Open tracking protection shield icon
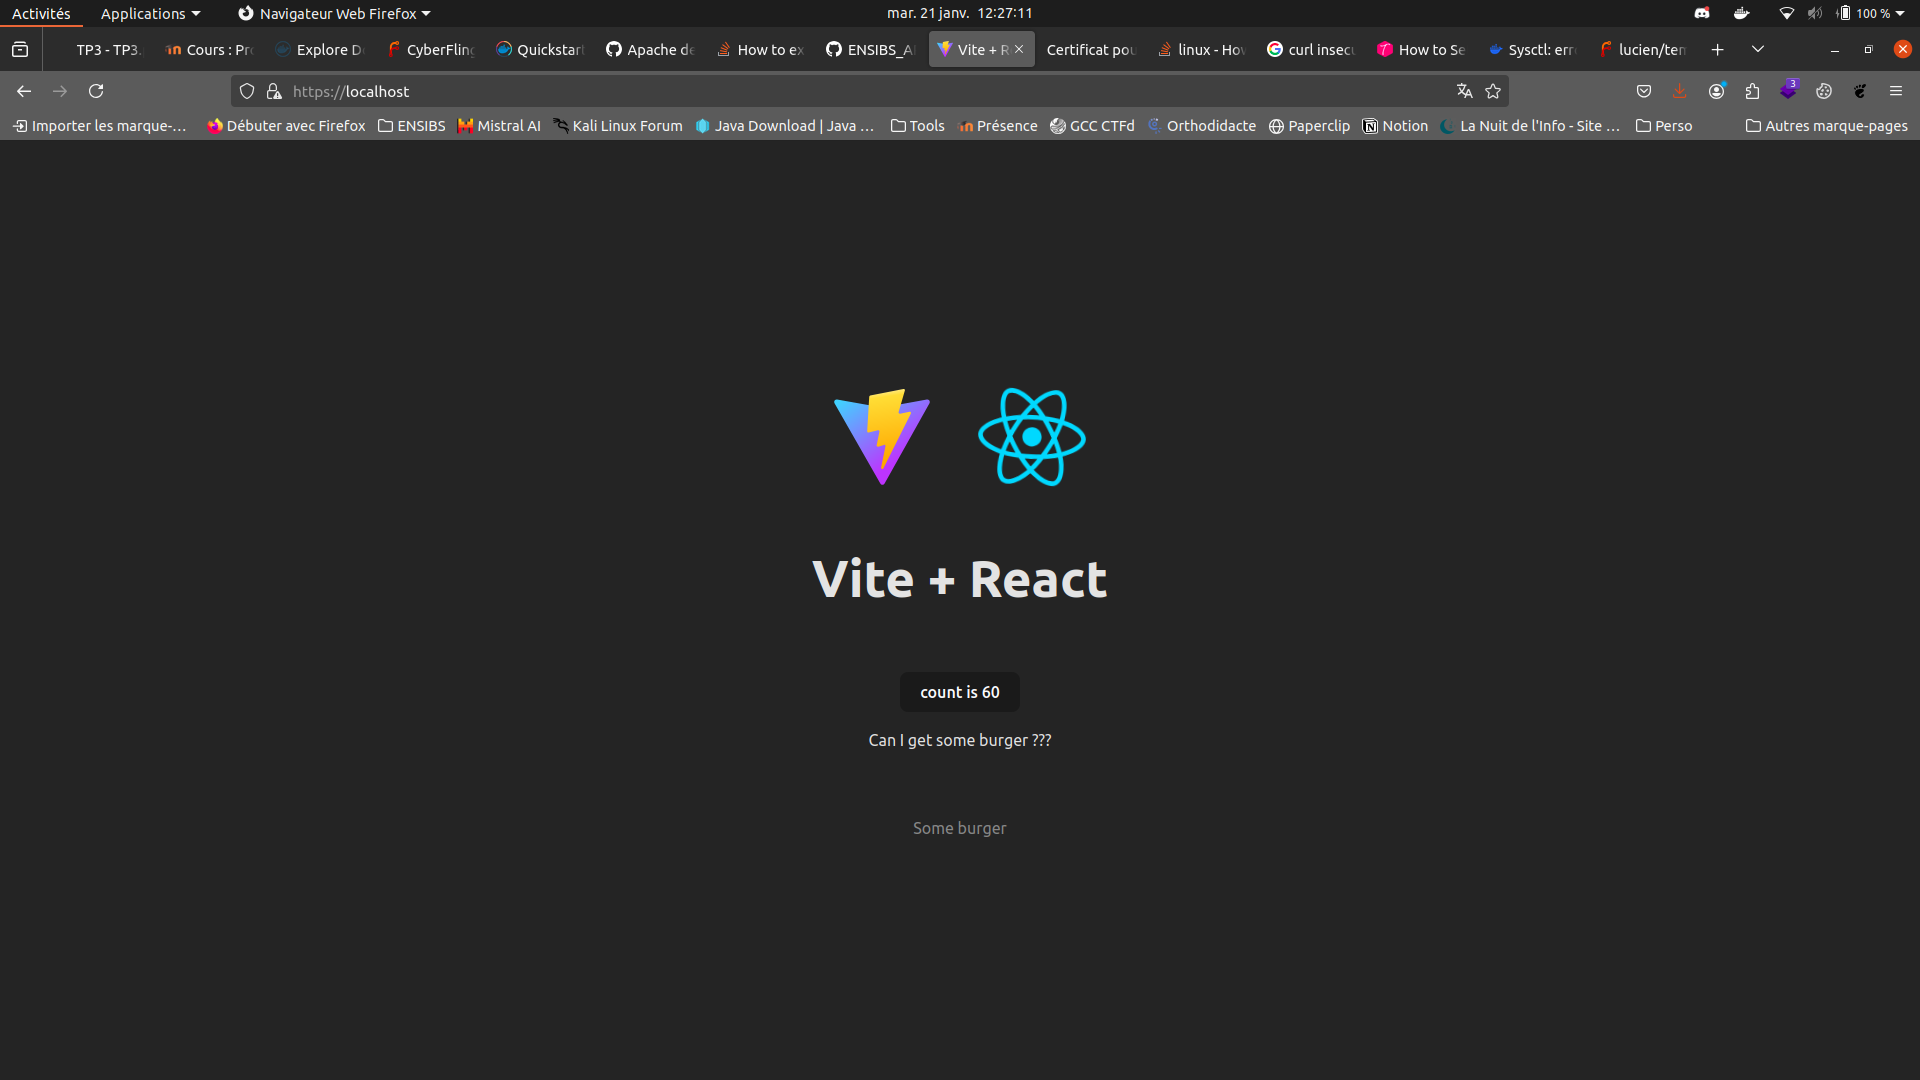 coord(247,91)
